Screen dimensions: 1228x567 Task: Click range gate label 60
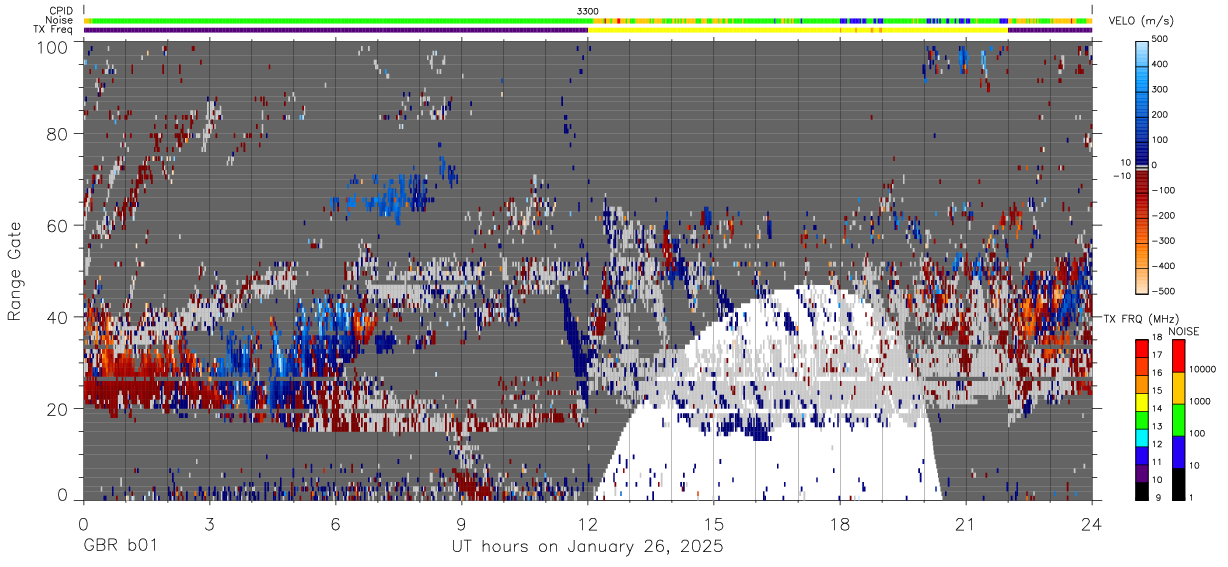click(57, 225)
